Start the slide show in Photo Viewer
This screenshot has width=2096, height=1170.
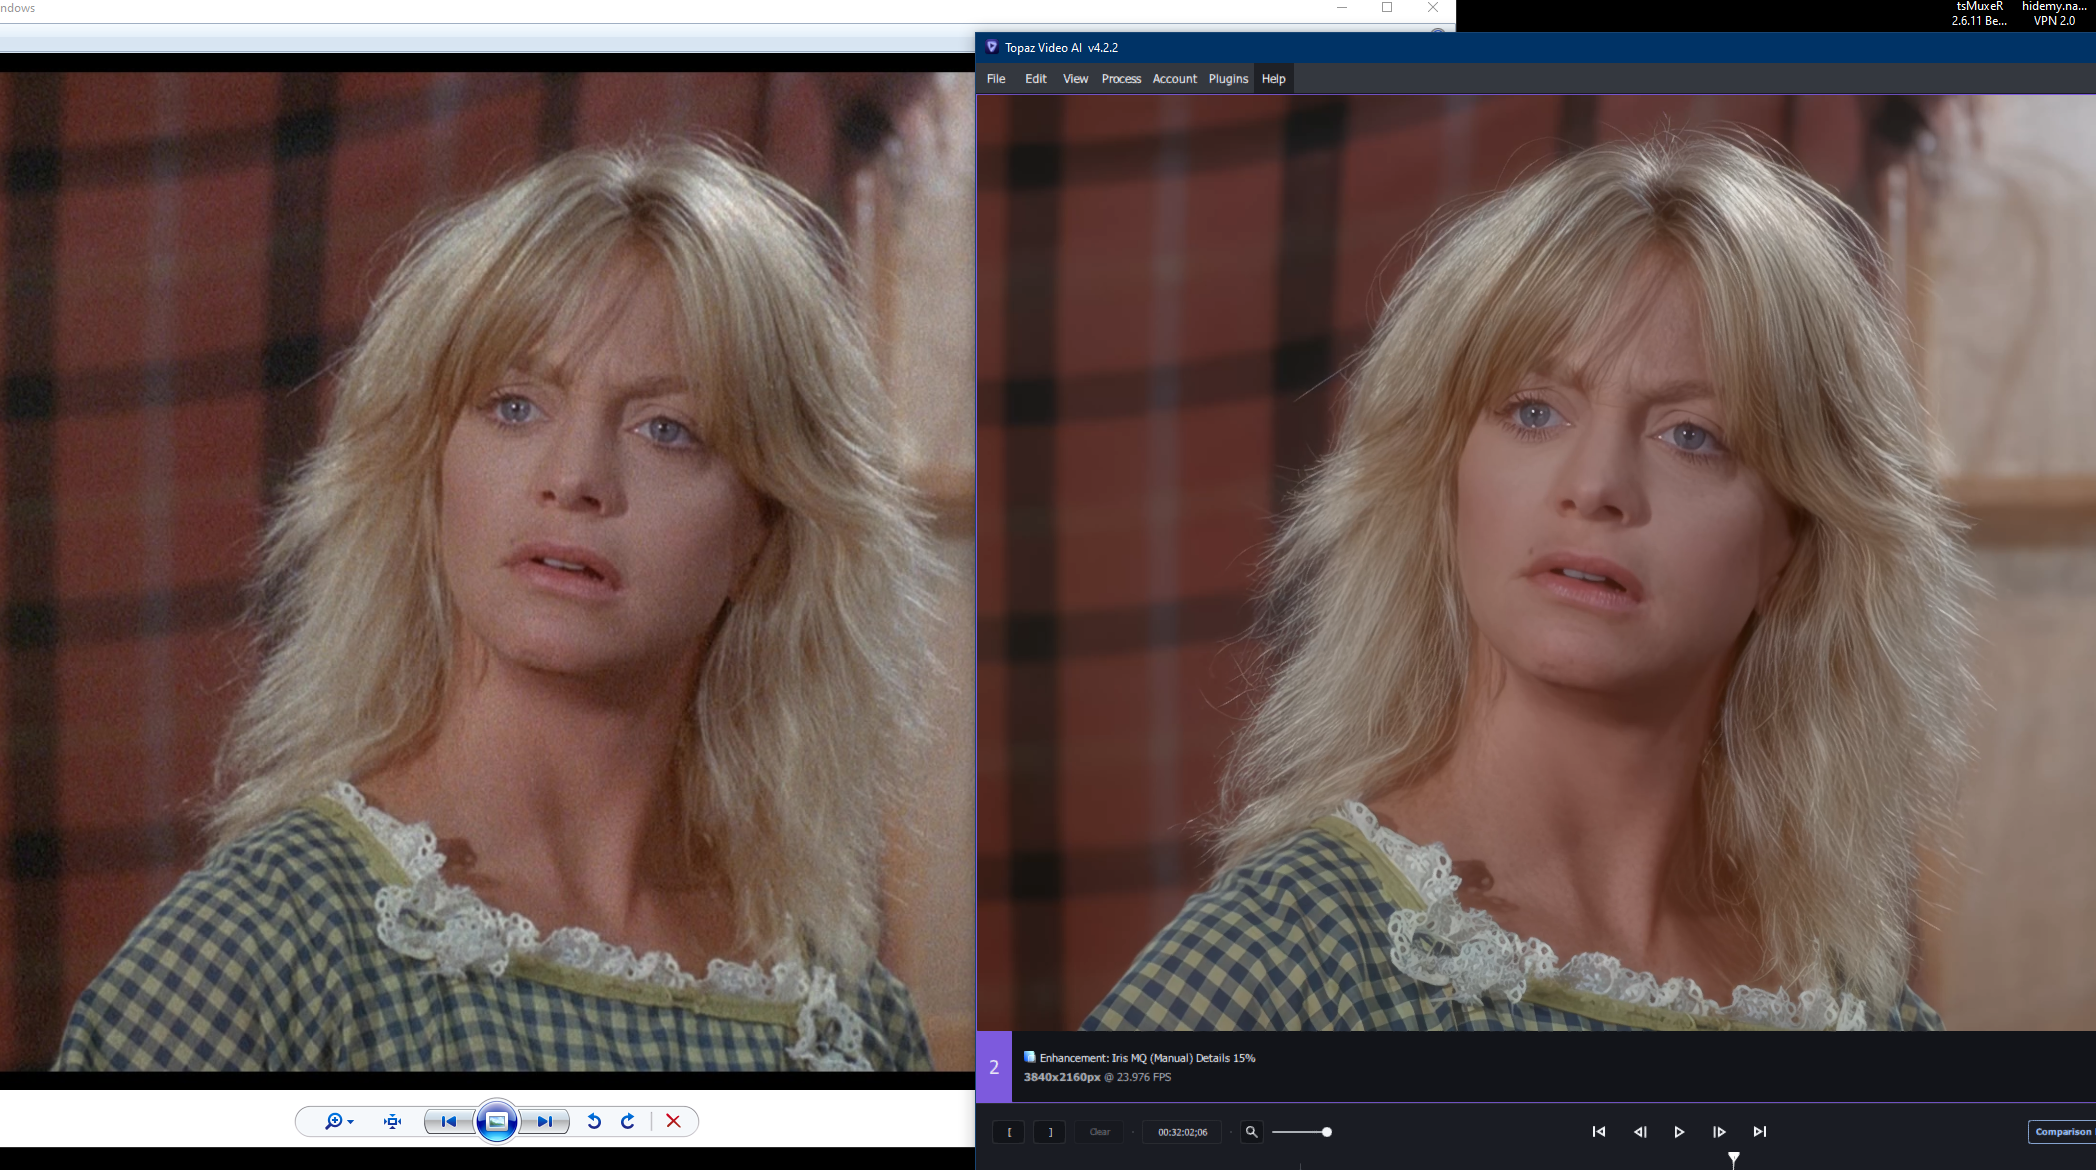click(x=497, y=1122)
